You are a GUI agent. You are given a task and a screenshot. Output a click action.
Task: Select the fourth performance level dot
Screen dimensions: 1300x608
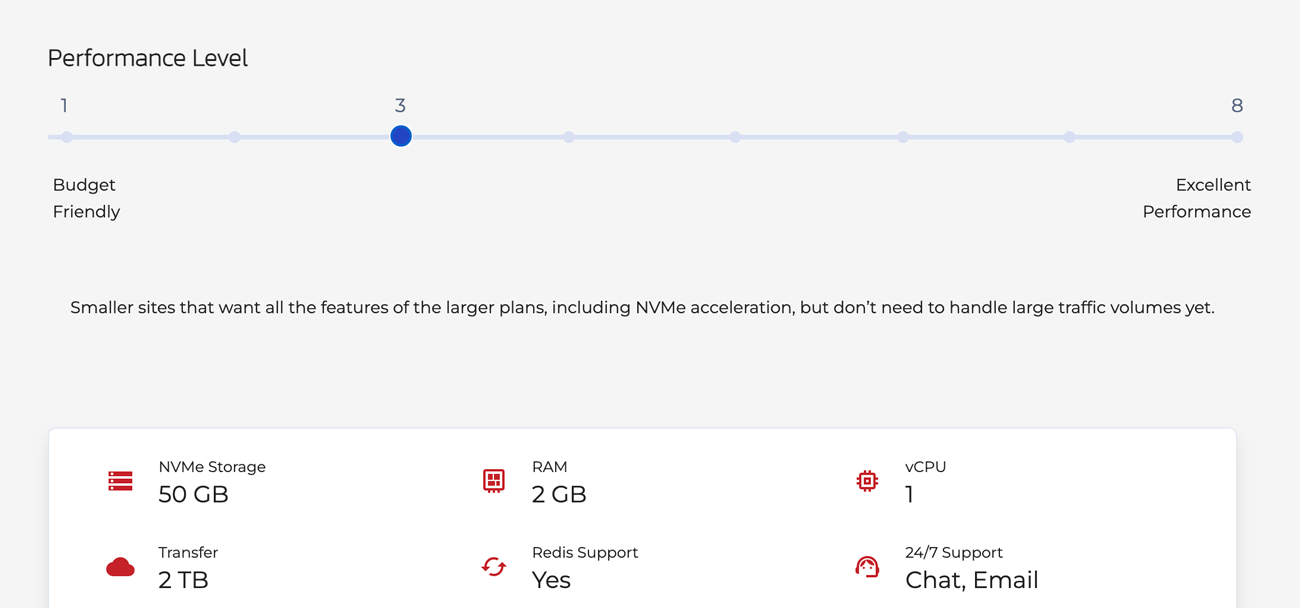[568, 137]
